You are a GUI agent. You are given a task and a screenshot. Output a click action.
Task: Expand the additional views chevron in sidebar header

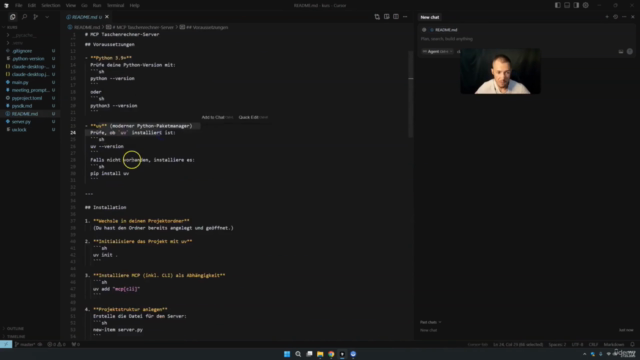coord(47,17)
